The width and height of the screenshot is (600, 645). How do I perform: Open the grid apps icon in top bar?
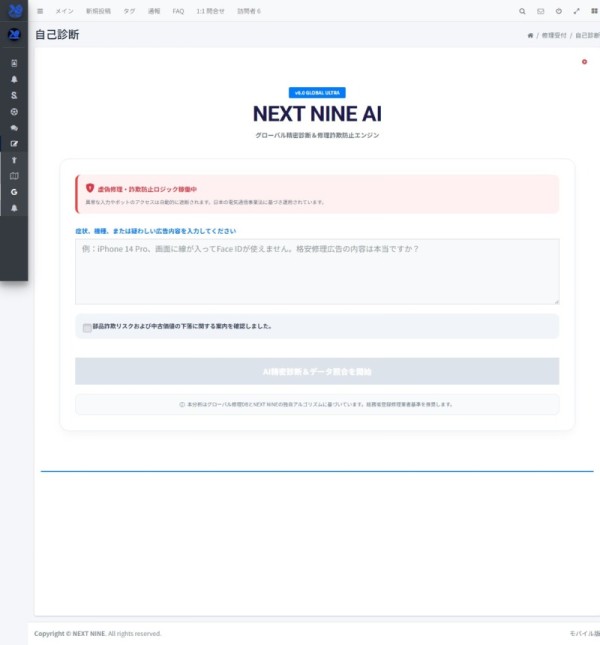pos(594,11)
